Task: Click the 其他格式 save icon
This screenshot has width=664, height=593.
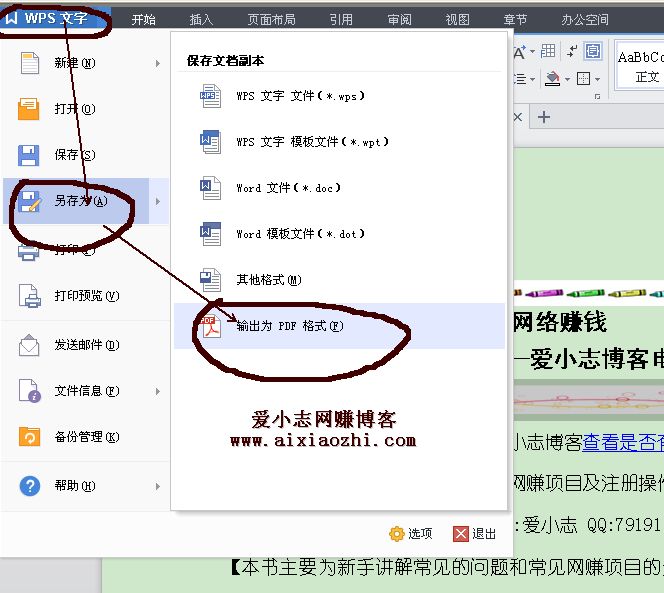Action: point(210,280)
